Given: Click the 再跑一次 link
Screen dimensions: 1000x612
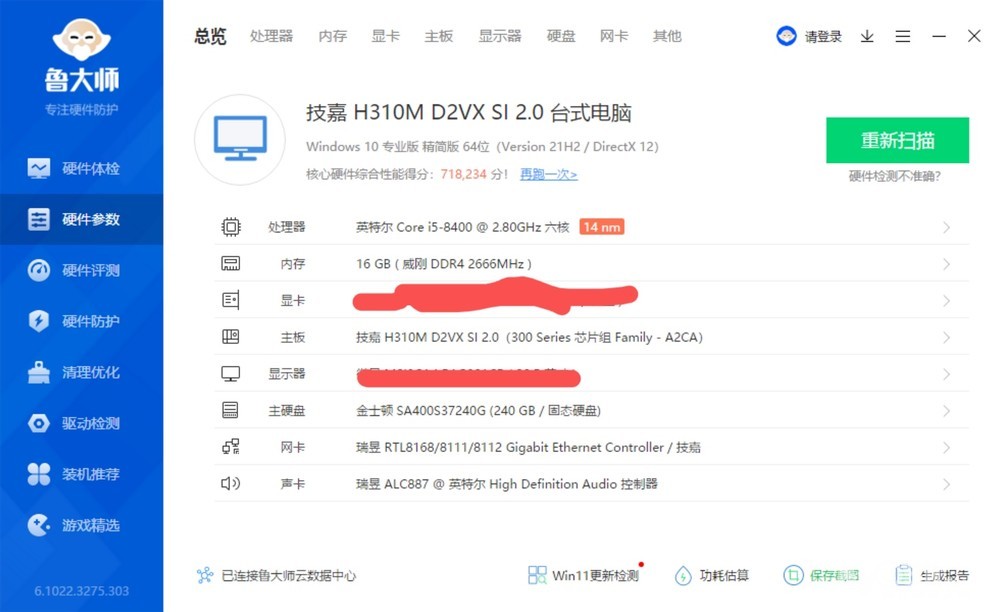Looking at the screenshot, I should [x=548, y=174].
